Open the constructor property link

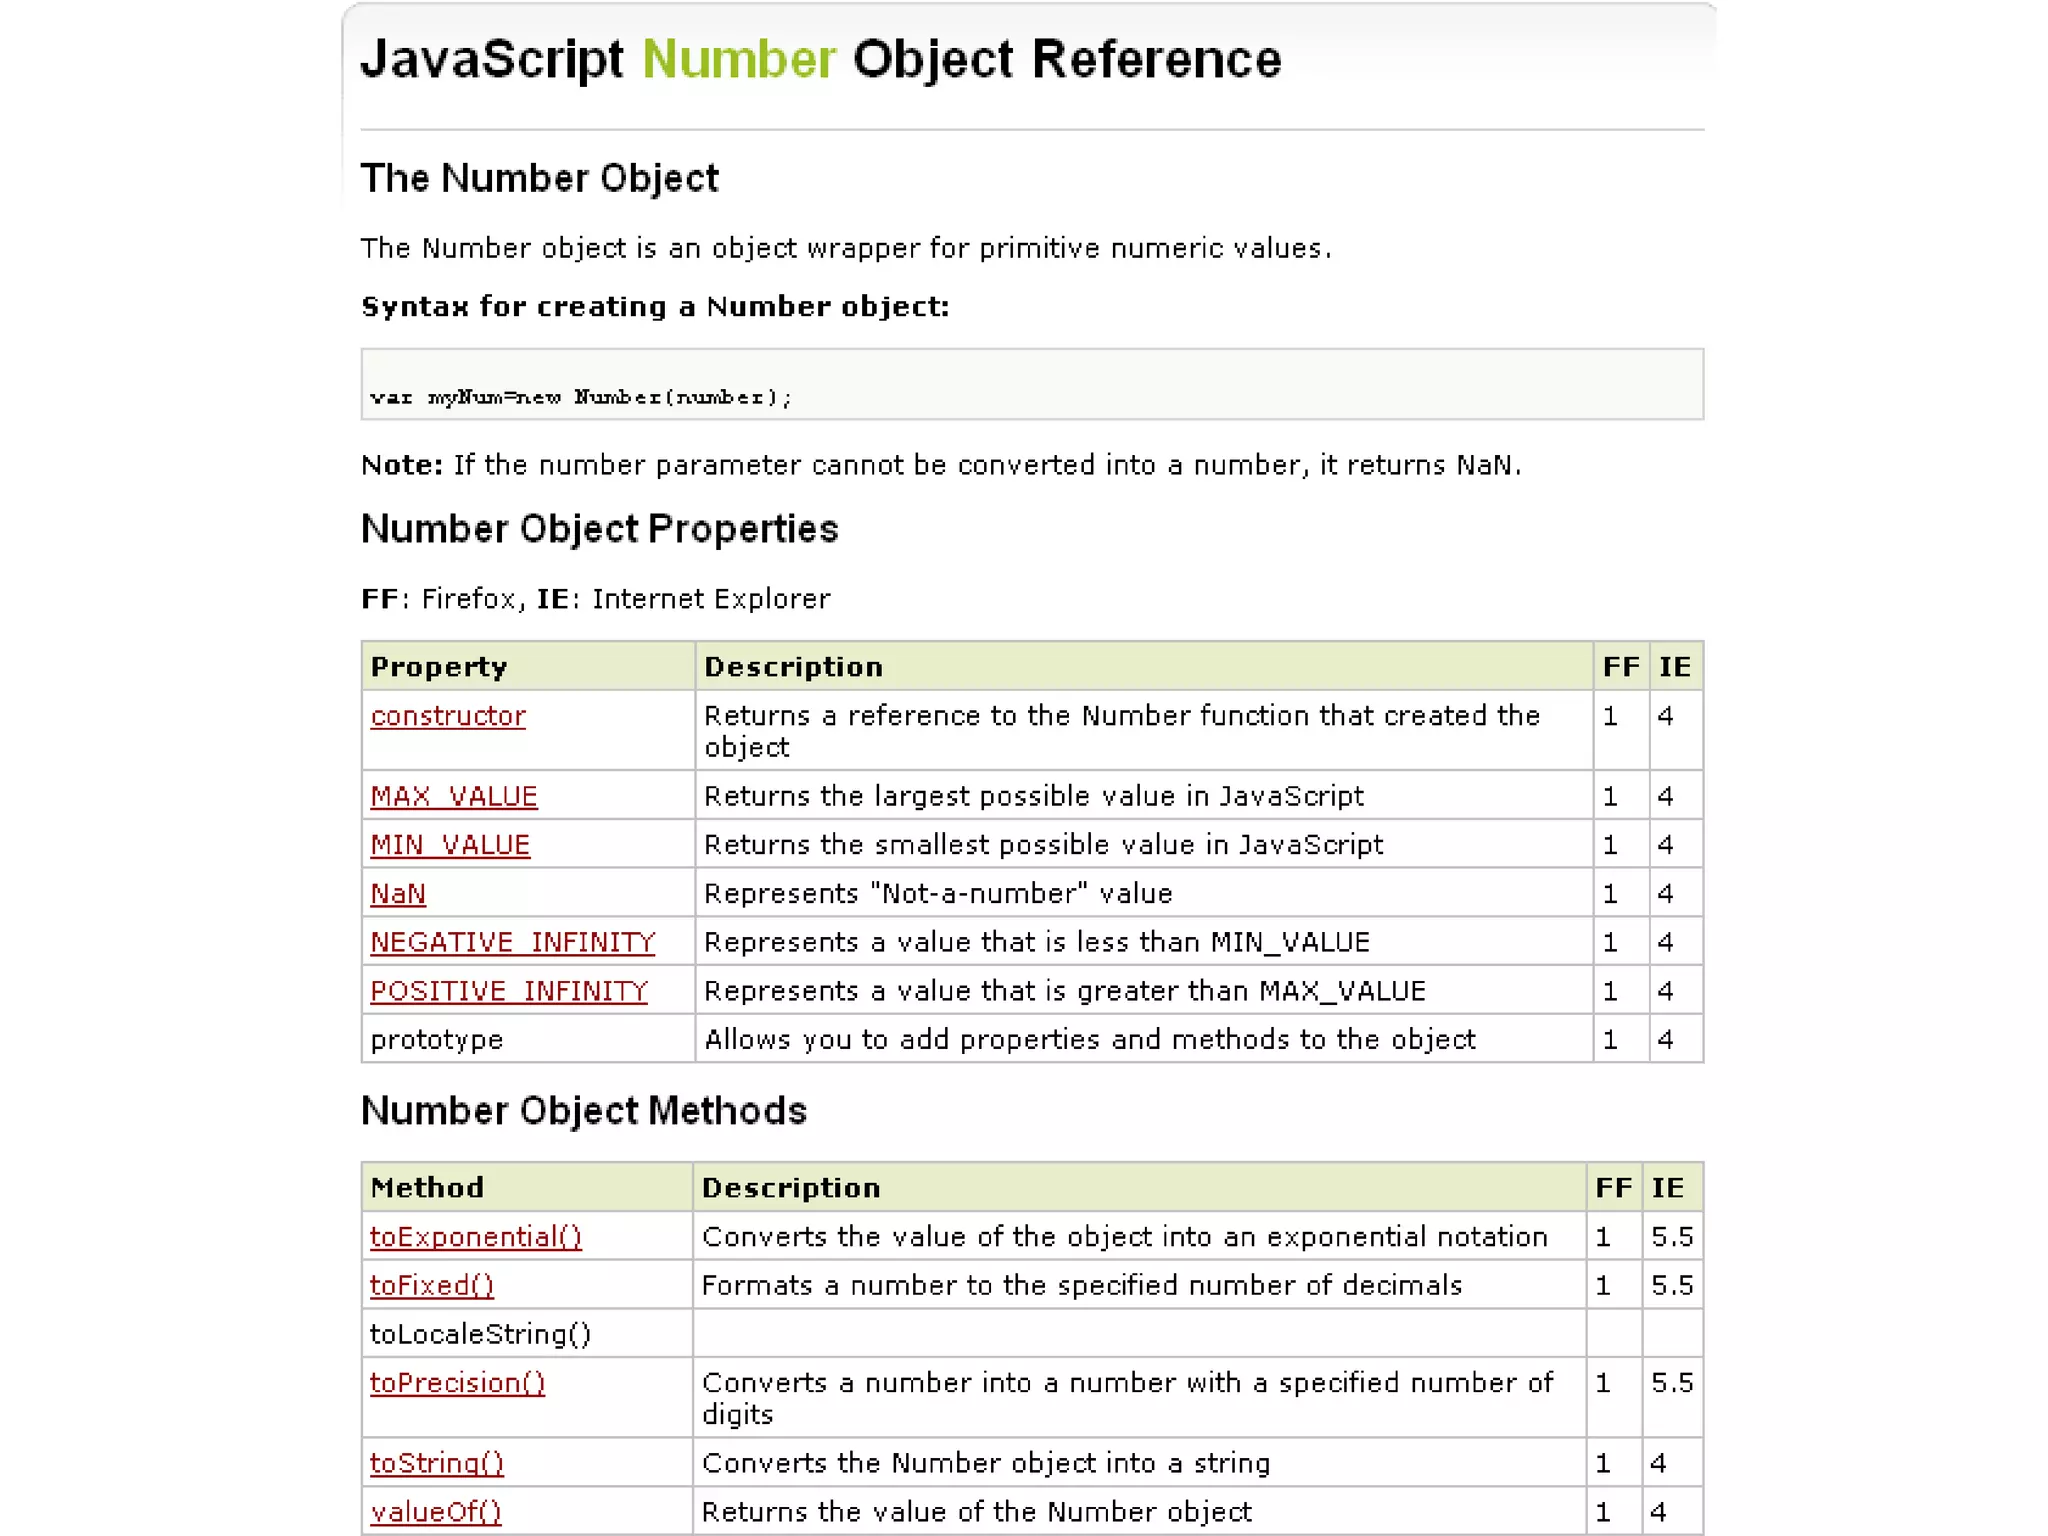click(447, 716)
